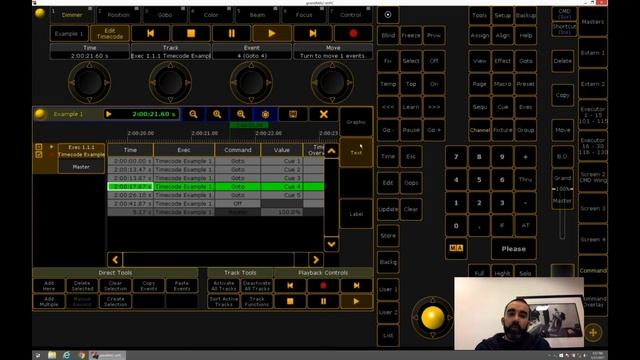Arm the record button in top transport bar
Image resolution: width=640 pixels, height=360 pixels.
(x=353, y=33)
